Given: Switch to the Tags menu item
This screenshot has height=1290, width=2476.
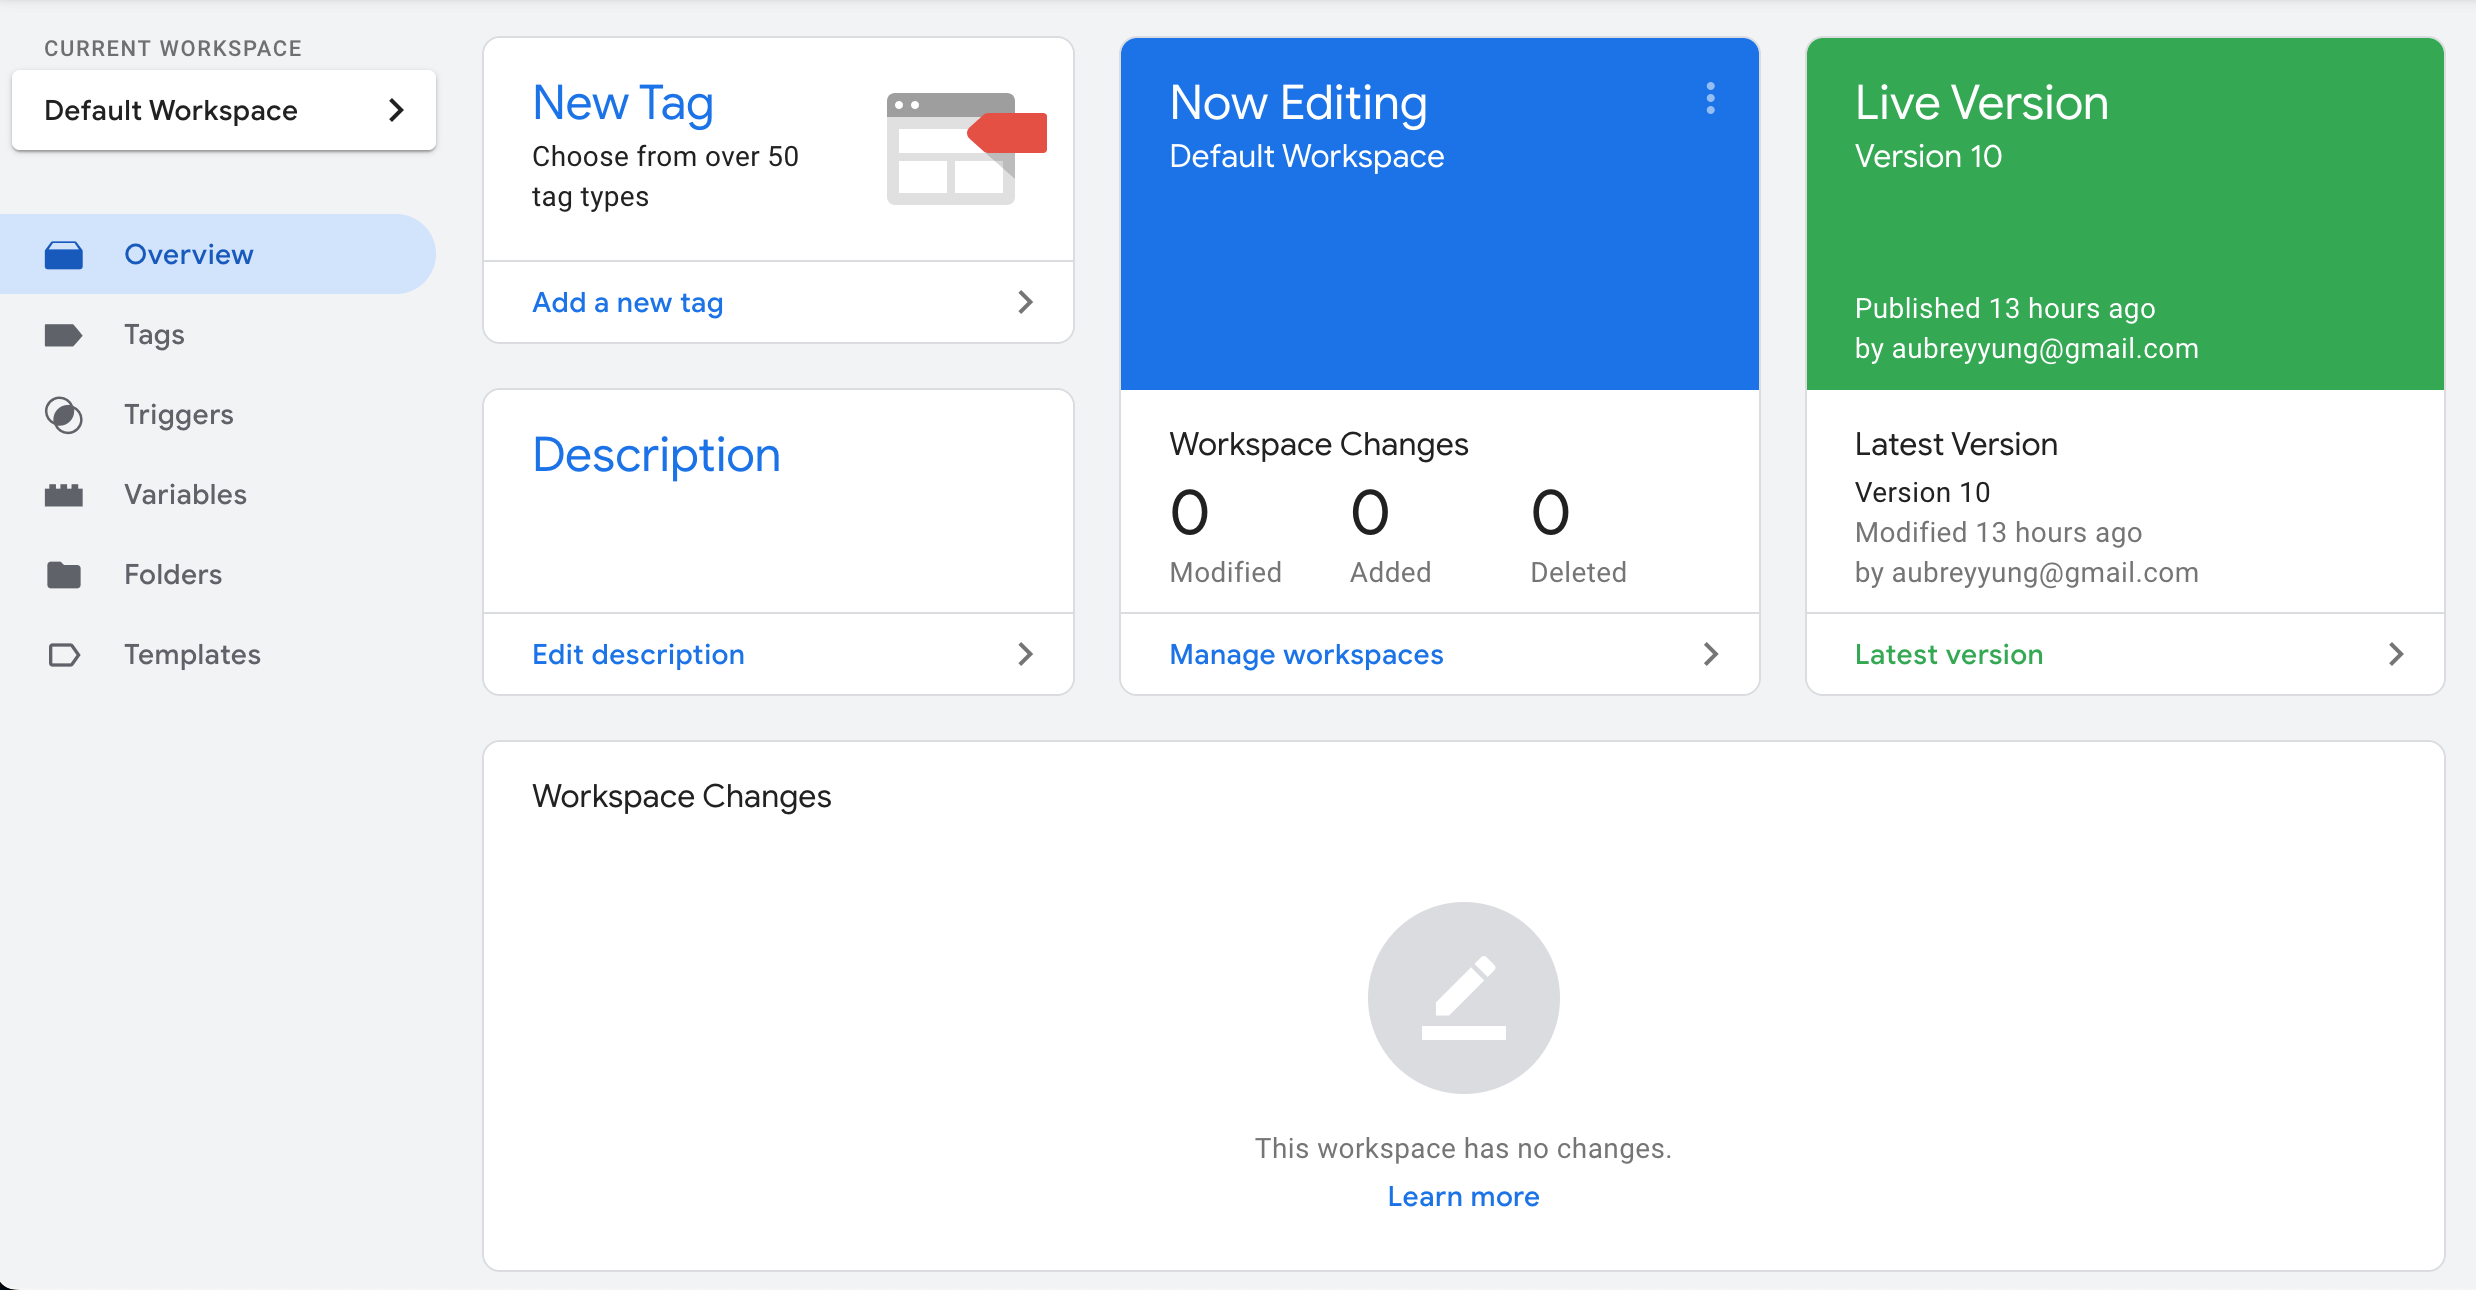Looking at the screenshot, I should point(154,334).
